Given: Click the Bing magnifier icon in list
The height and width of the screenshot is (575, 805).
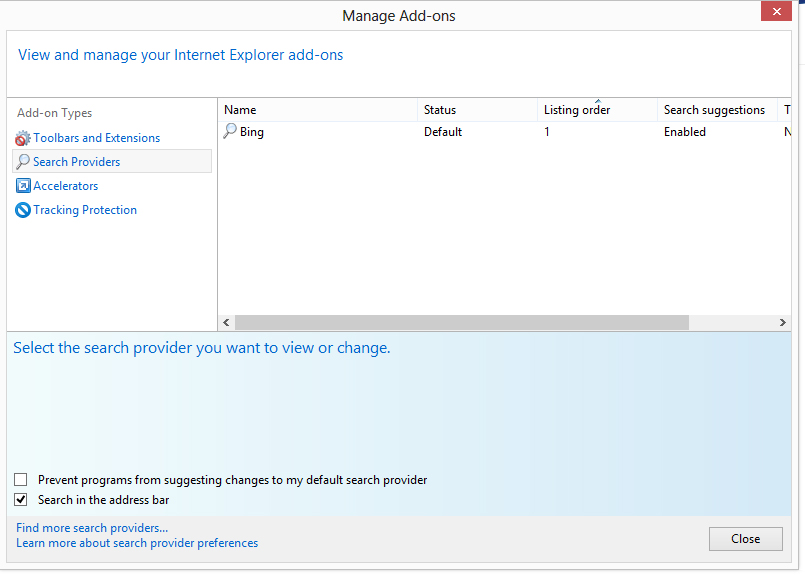Looking at the screenshot, I should pyautogui.click(x=230, y=131).
